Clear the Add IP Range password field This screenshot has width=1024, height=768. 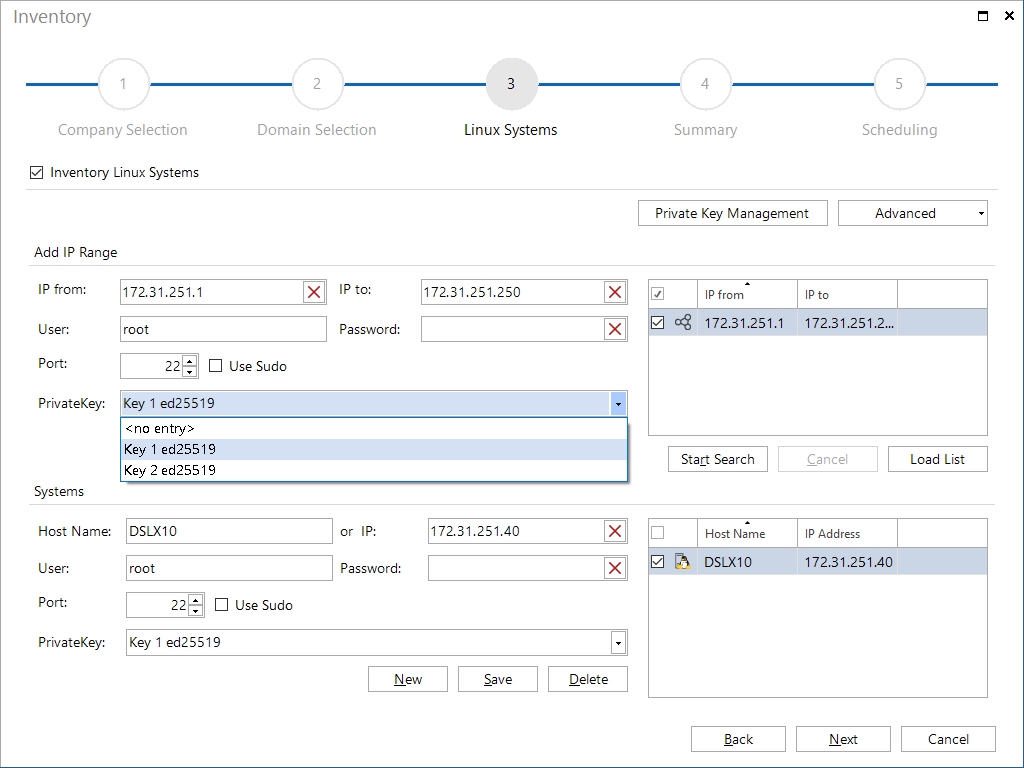(x=616, y=329)
